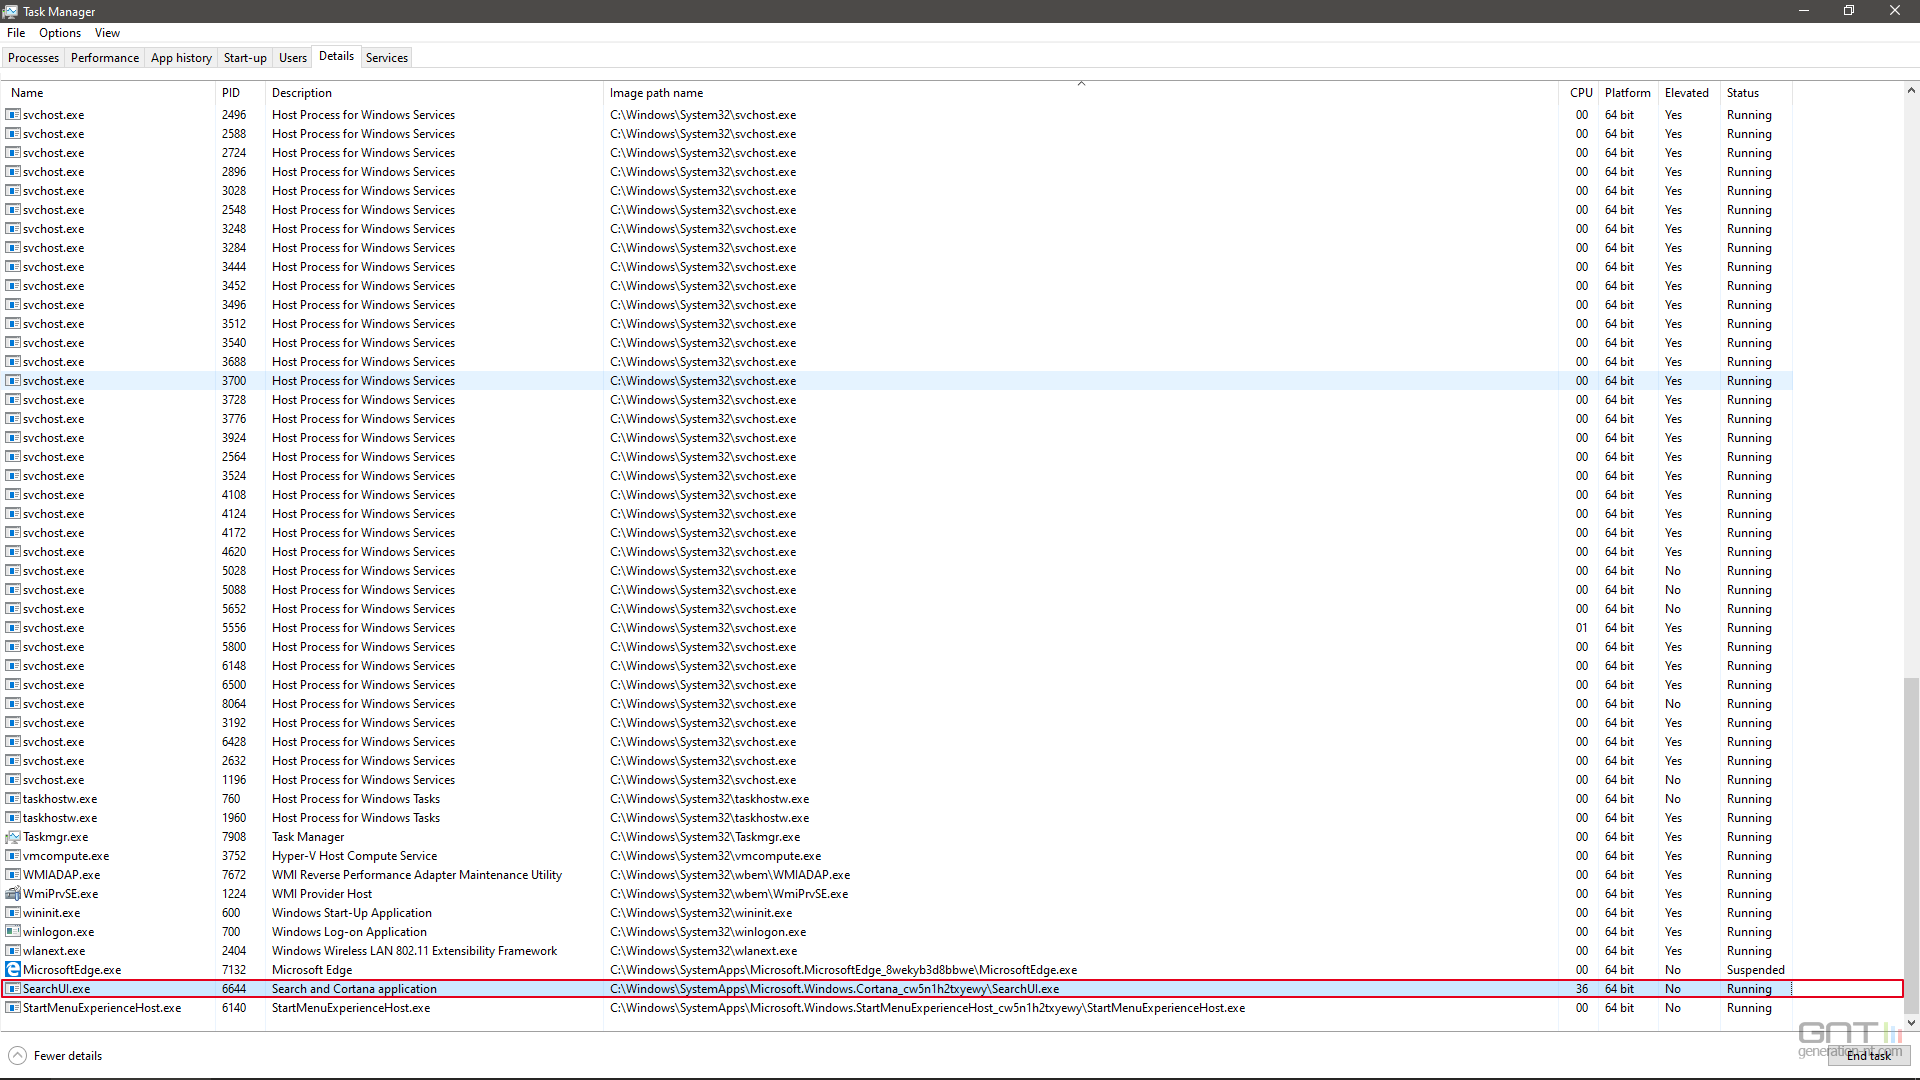
Task: Click the WmiPrvSE.exe process icon
Action: click(x=13, y=894)
